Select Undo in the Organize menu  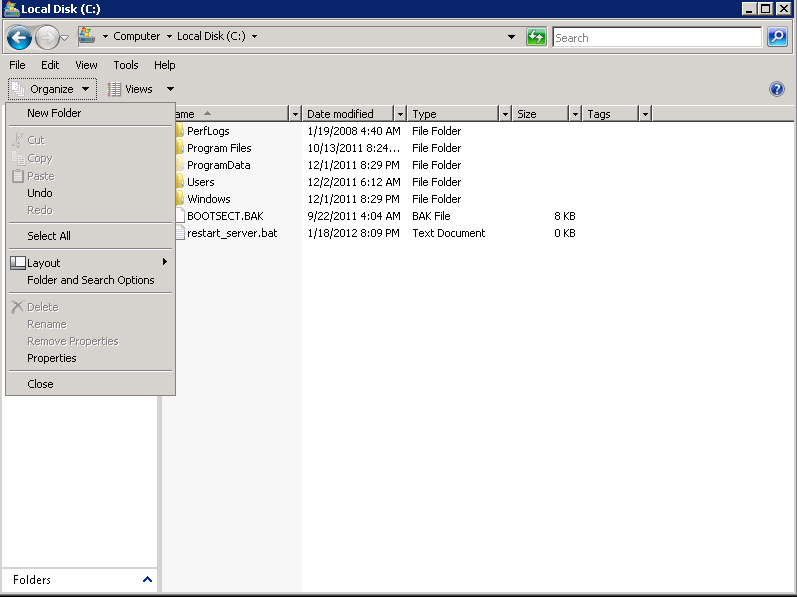pos(90,193)
